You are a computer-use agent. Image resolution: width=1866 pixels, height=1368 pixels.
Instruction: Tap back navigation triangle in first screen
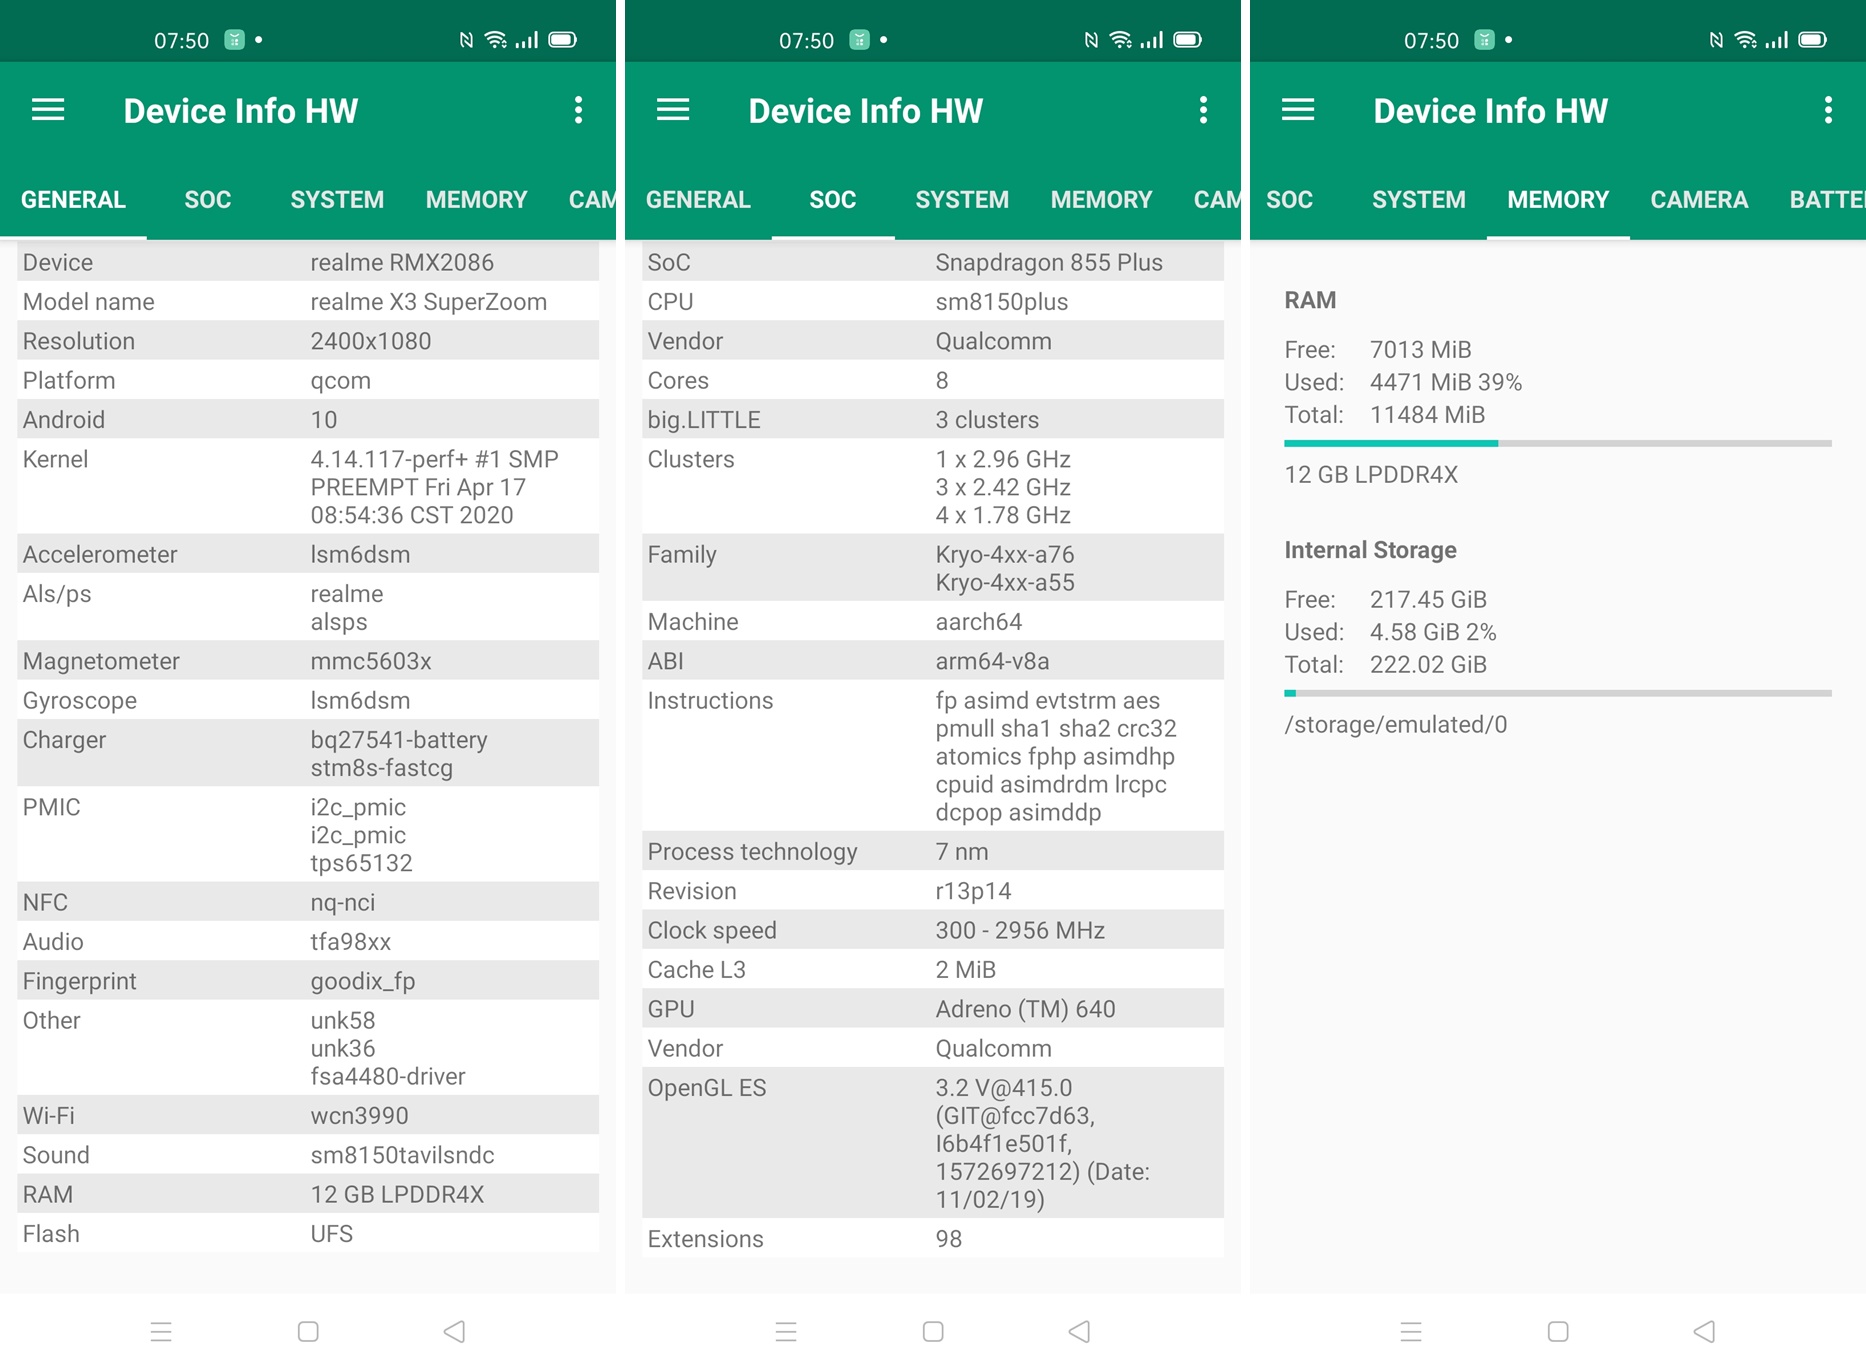pos(455,1331)
